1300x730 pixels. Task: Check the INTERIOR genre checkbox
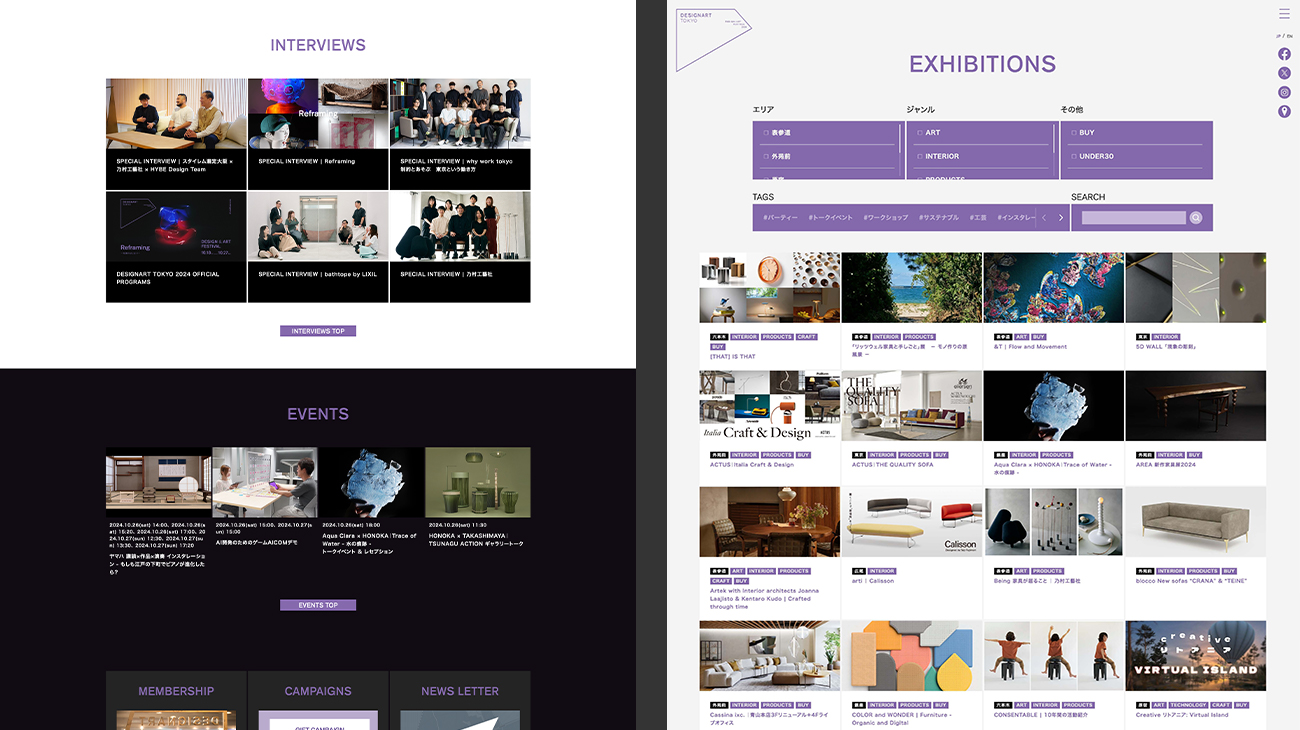point(920,157)
